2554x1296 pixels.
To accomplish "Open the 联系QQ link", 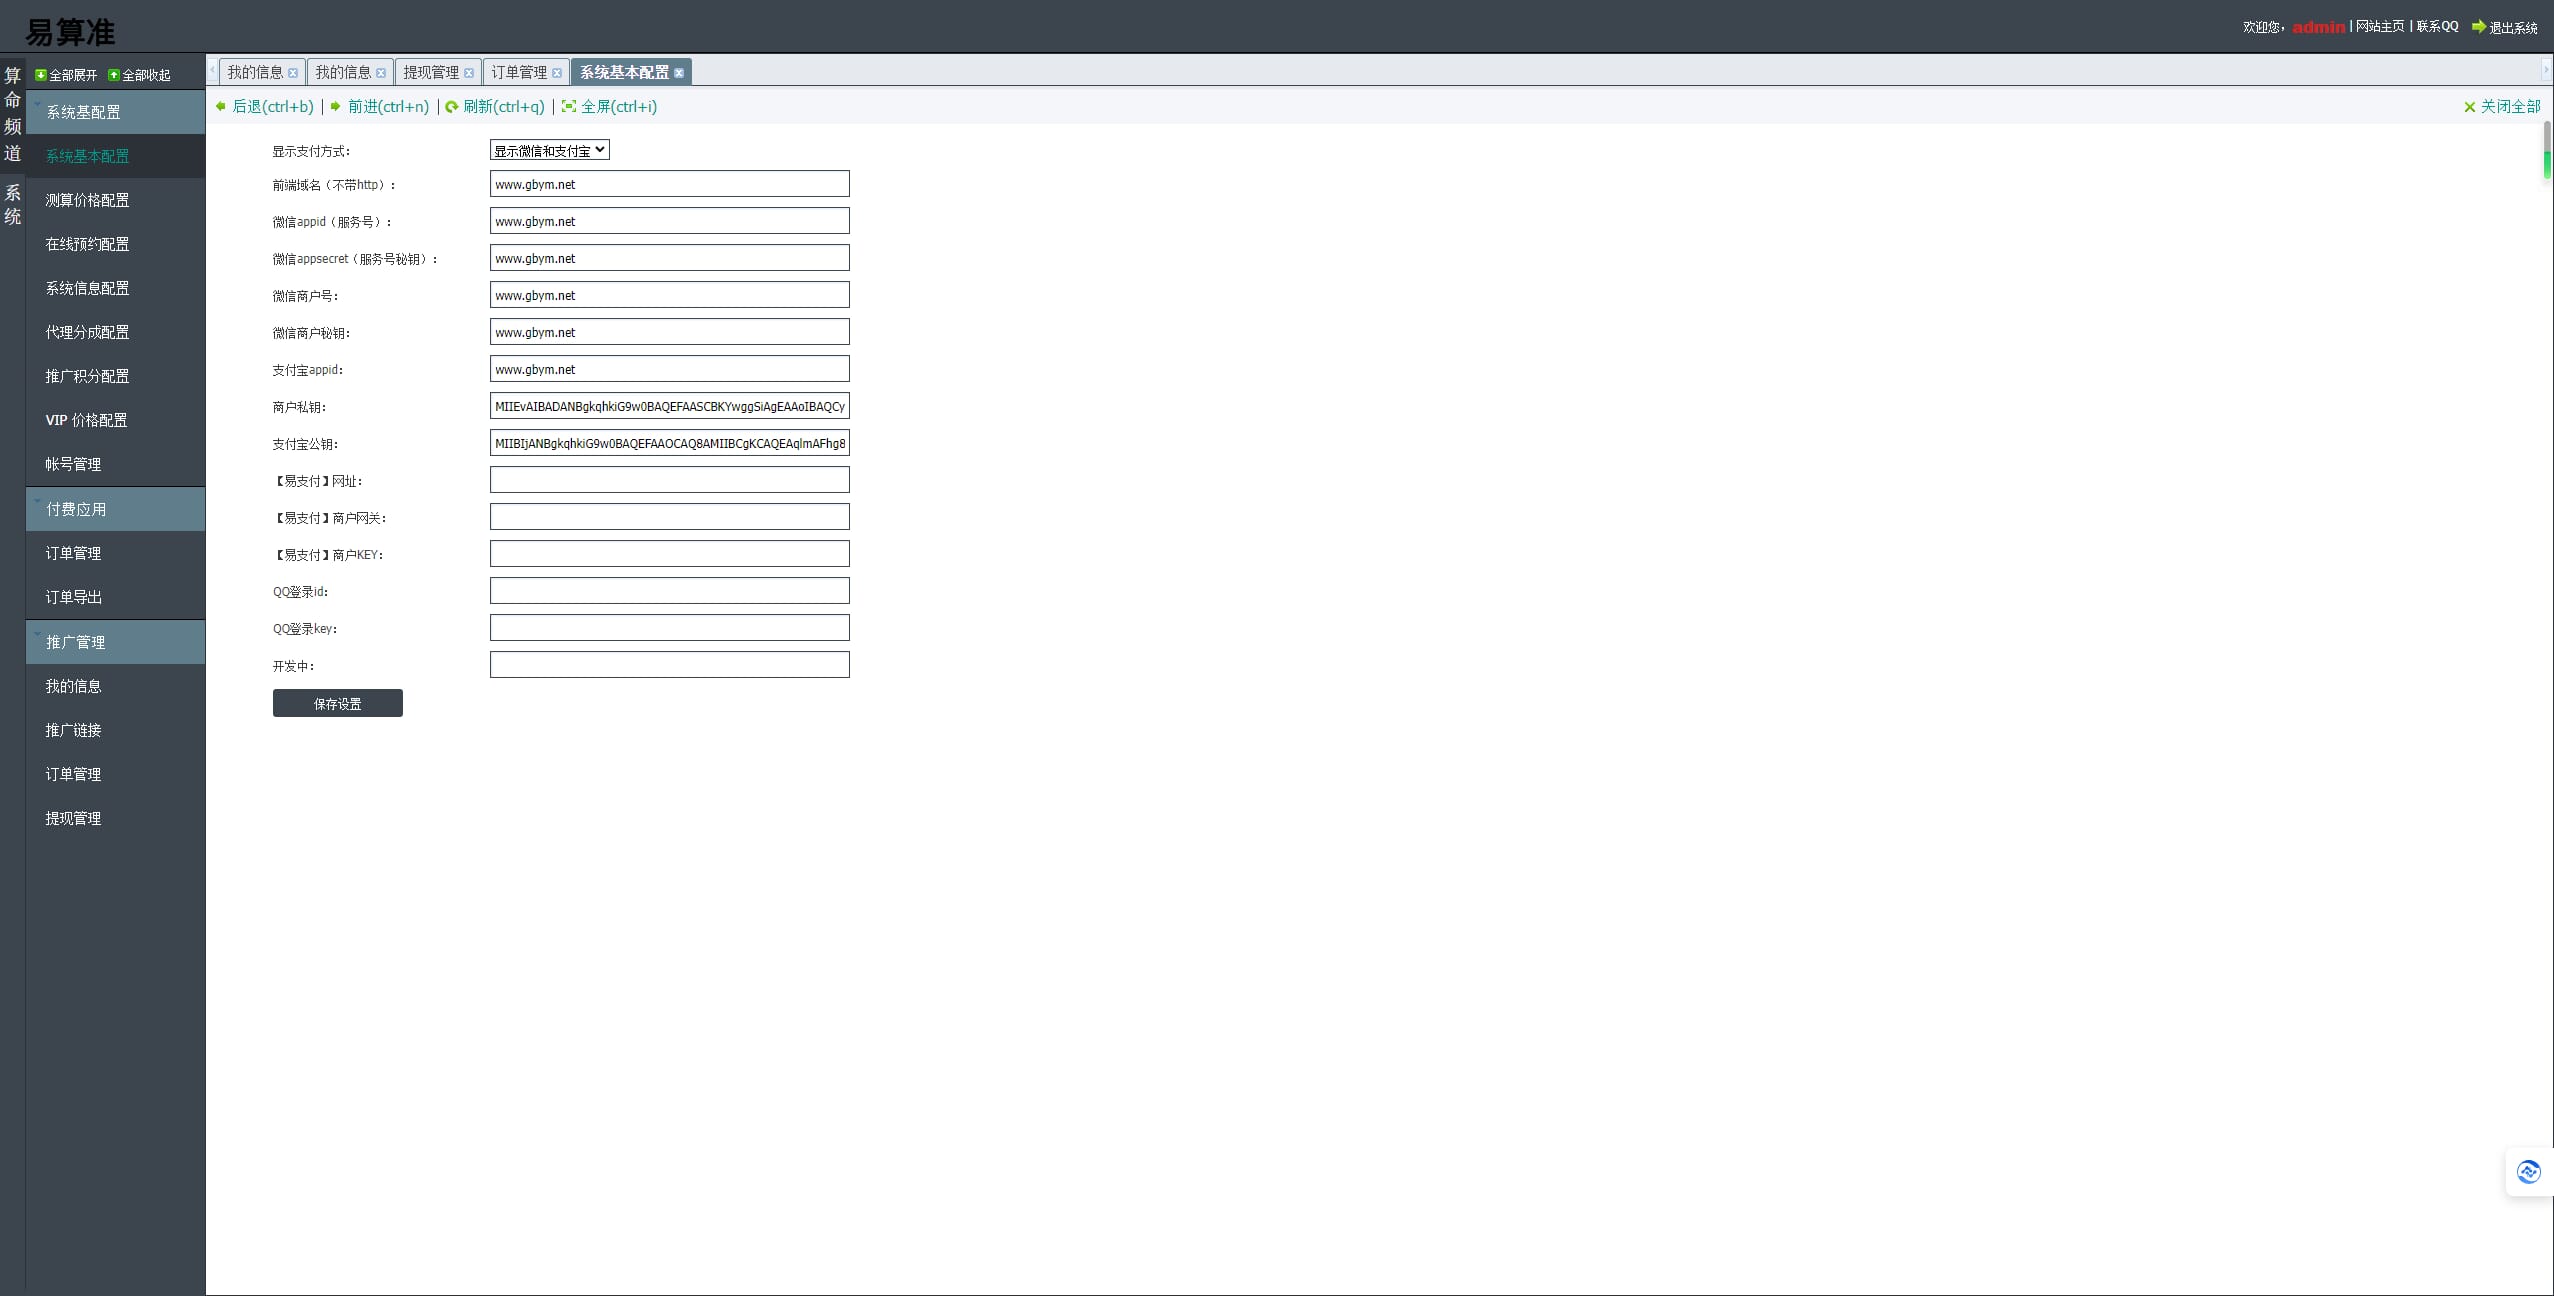I will pos(2438,27).
